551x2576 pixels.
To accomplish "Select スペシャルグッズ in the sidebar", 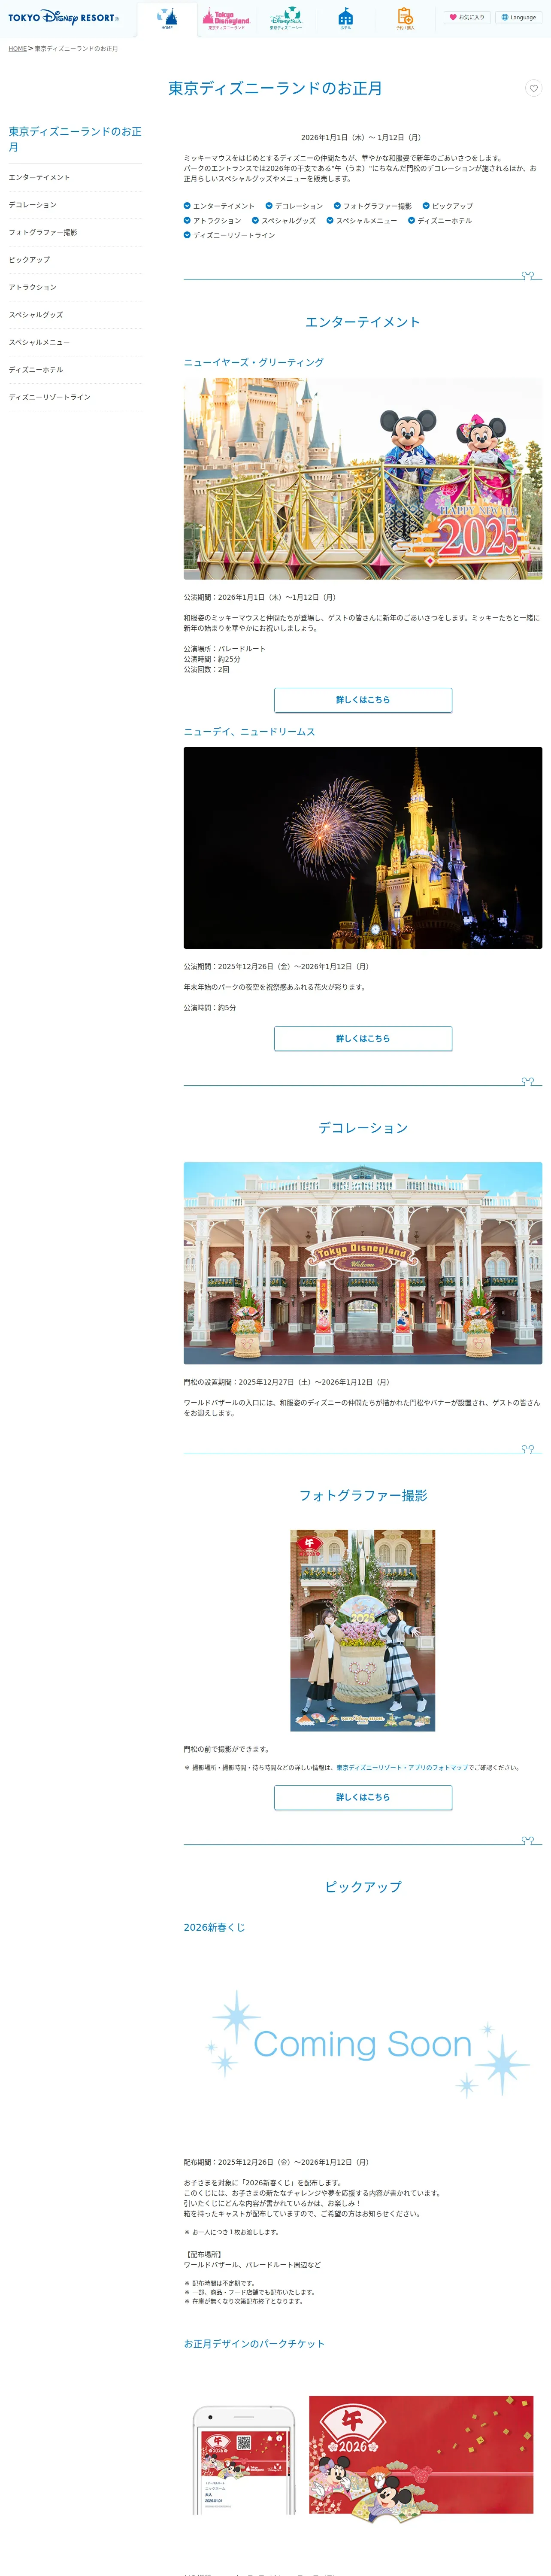I will click(75, 315).
